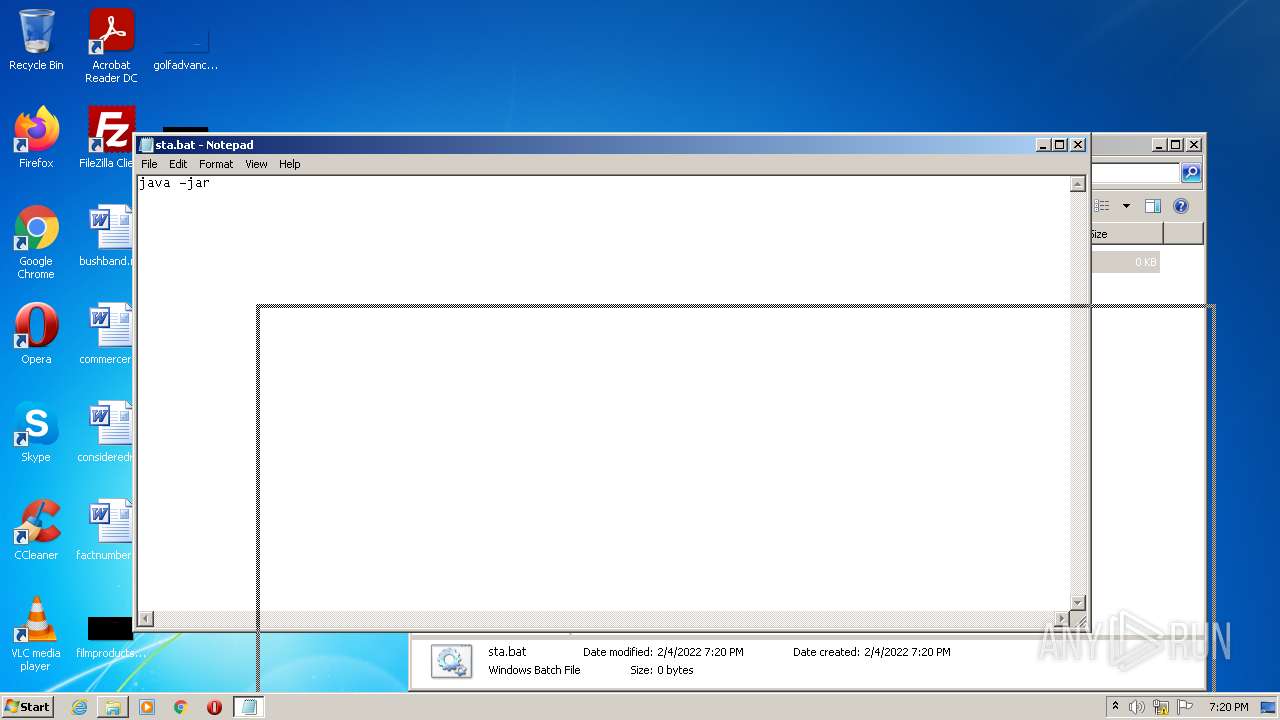Open the Help menu in Notepad
The image size is (1280, 720).
point(289,164)
